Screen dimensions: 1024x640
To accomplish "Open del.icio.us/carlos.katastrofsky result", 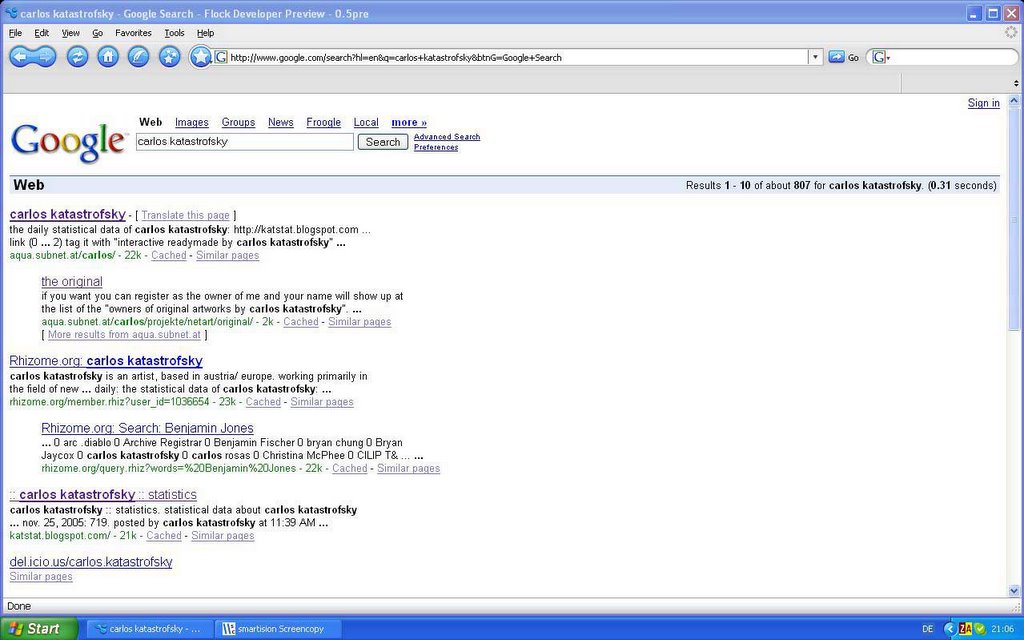I will pos(91,562).
